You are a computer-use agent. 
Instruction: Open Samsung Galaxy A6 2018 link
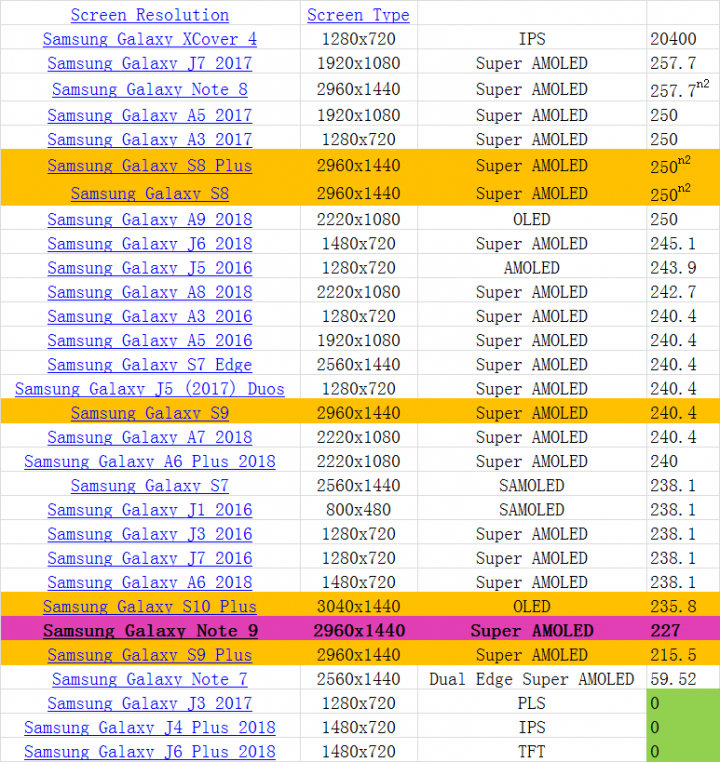150,583
